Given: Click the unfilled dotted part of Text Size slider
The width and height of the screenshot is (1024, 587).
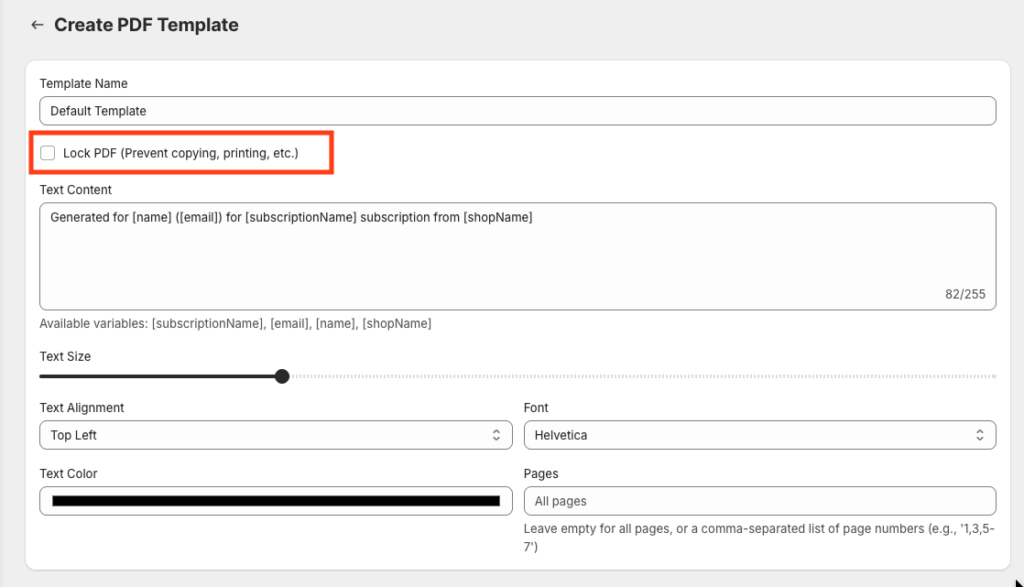Looking at the screenshot, I should point(640,376).
